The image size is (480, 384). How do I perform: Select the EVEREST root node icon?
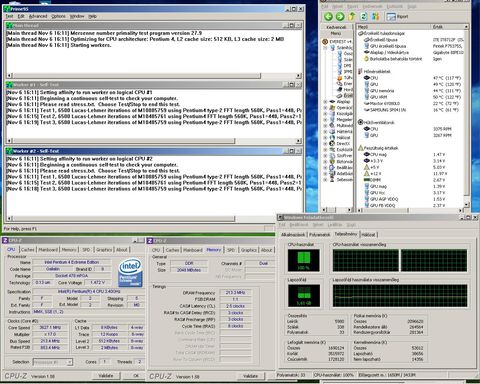325,42
